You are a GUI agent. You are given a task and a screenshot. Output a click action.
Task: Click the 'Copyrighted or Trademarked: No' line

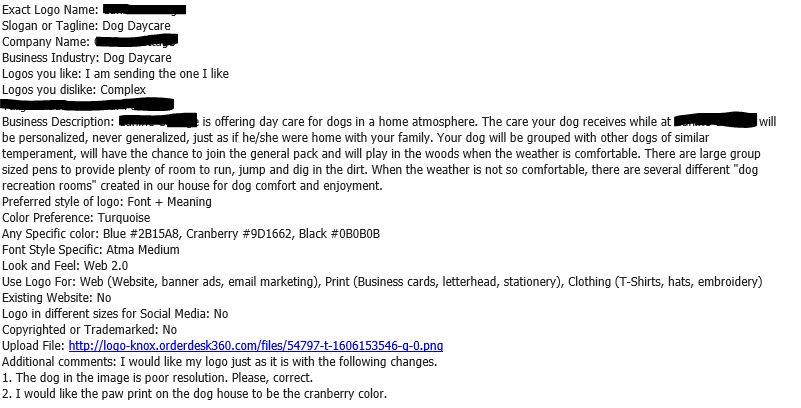89,330
